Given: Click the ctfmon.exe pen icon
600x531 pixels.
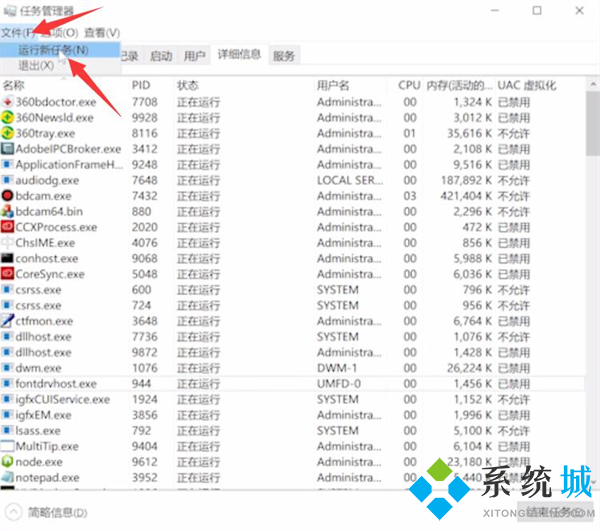Looking at the screenshot, I should (7, 321).
